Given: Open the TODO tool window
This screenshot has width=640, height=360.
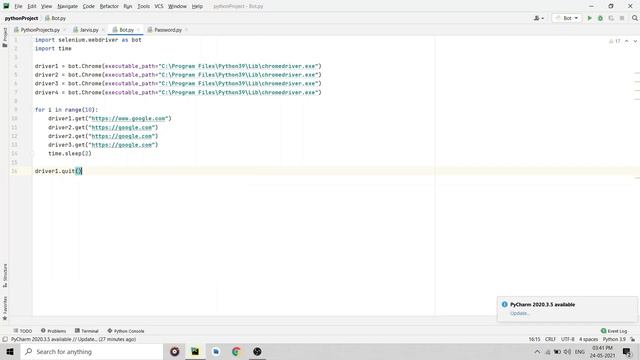Looking at the screenshot, I should pyautogui.click(x=22, y=331).
